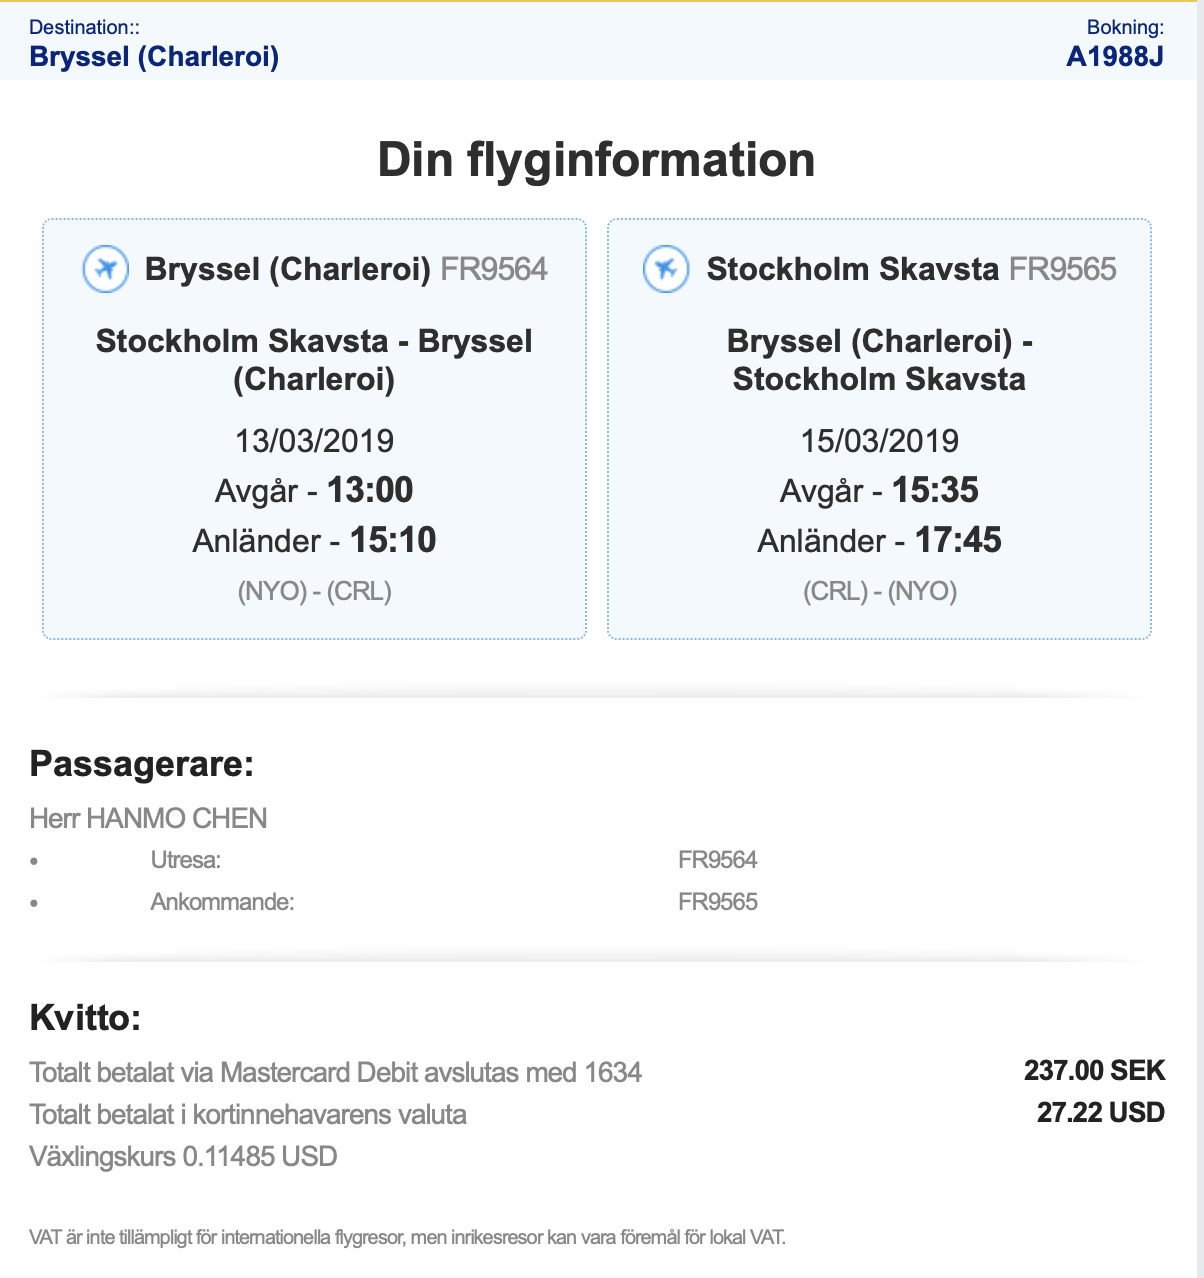
Task: Click the airplane icon beside Bryssel (Charleroi) FR9564
Action: click(x=105, y=269)
